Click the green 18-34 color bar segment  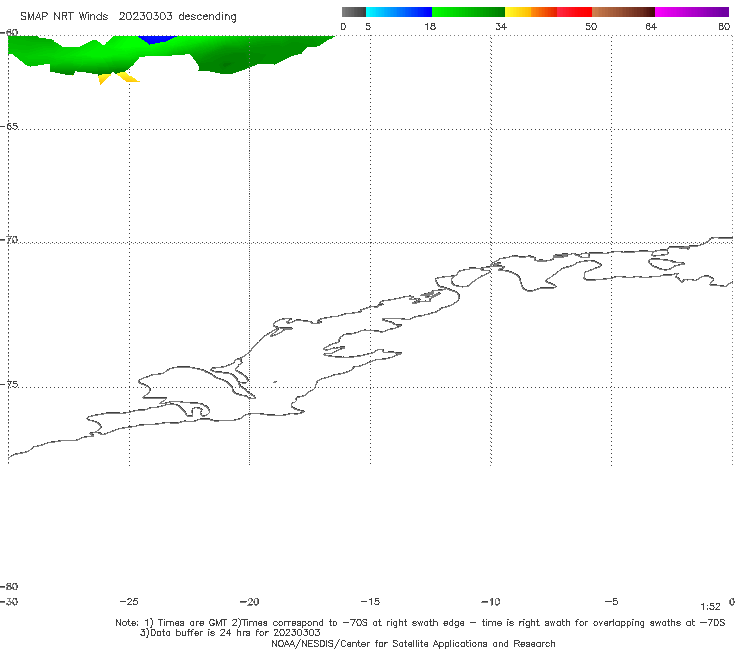(468, 12)
